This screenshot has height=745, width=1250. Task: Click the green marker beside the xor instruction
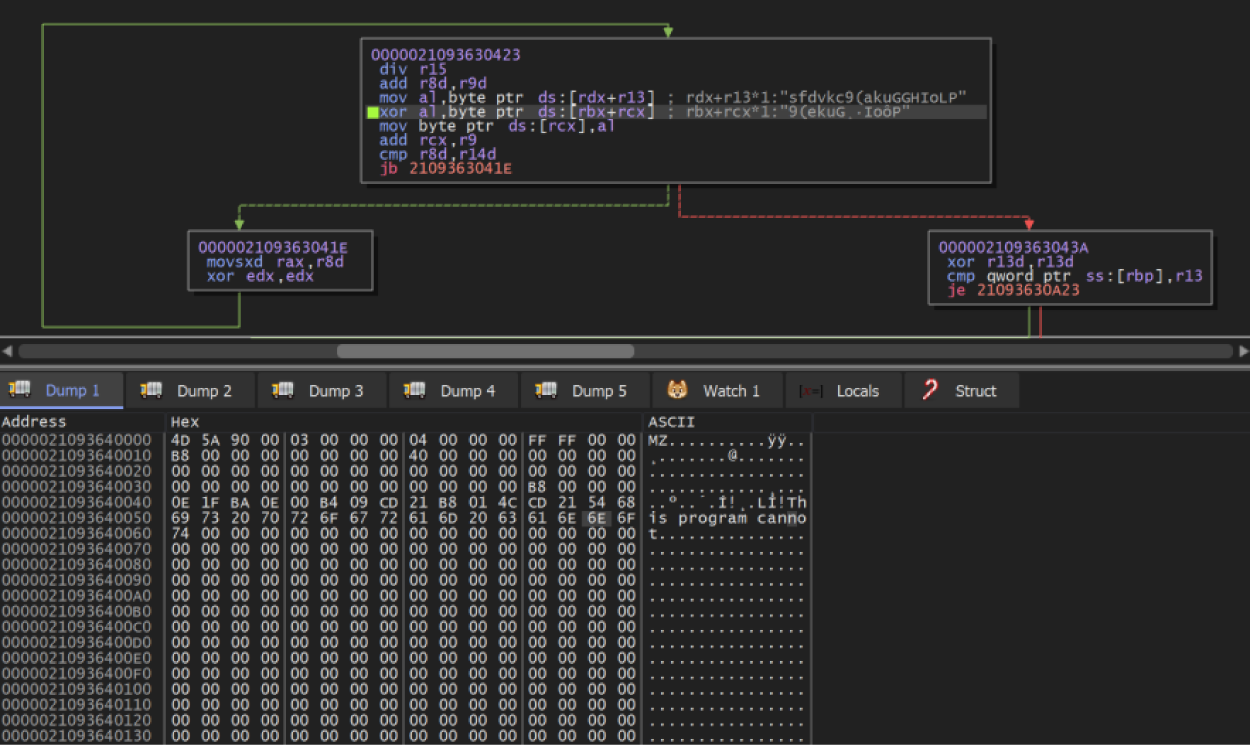(x=373, y=112)
